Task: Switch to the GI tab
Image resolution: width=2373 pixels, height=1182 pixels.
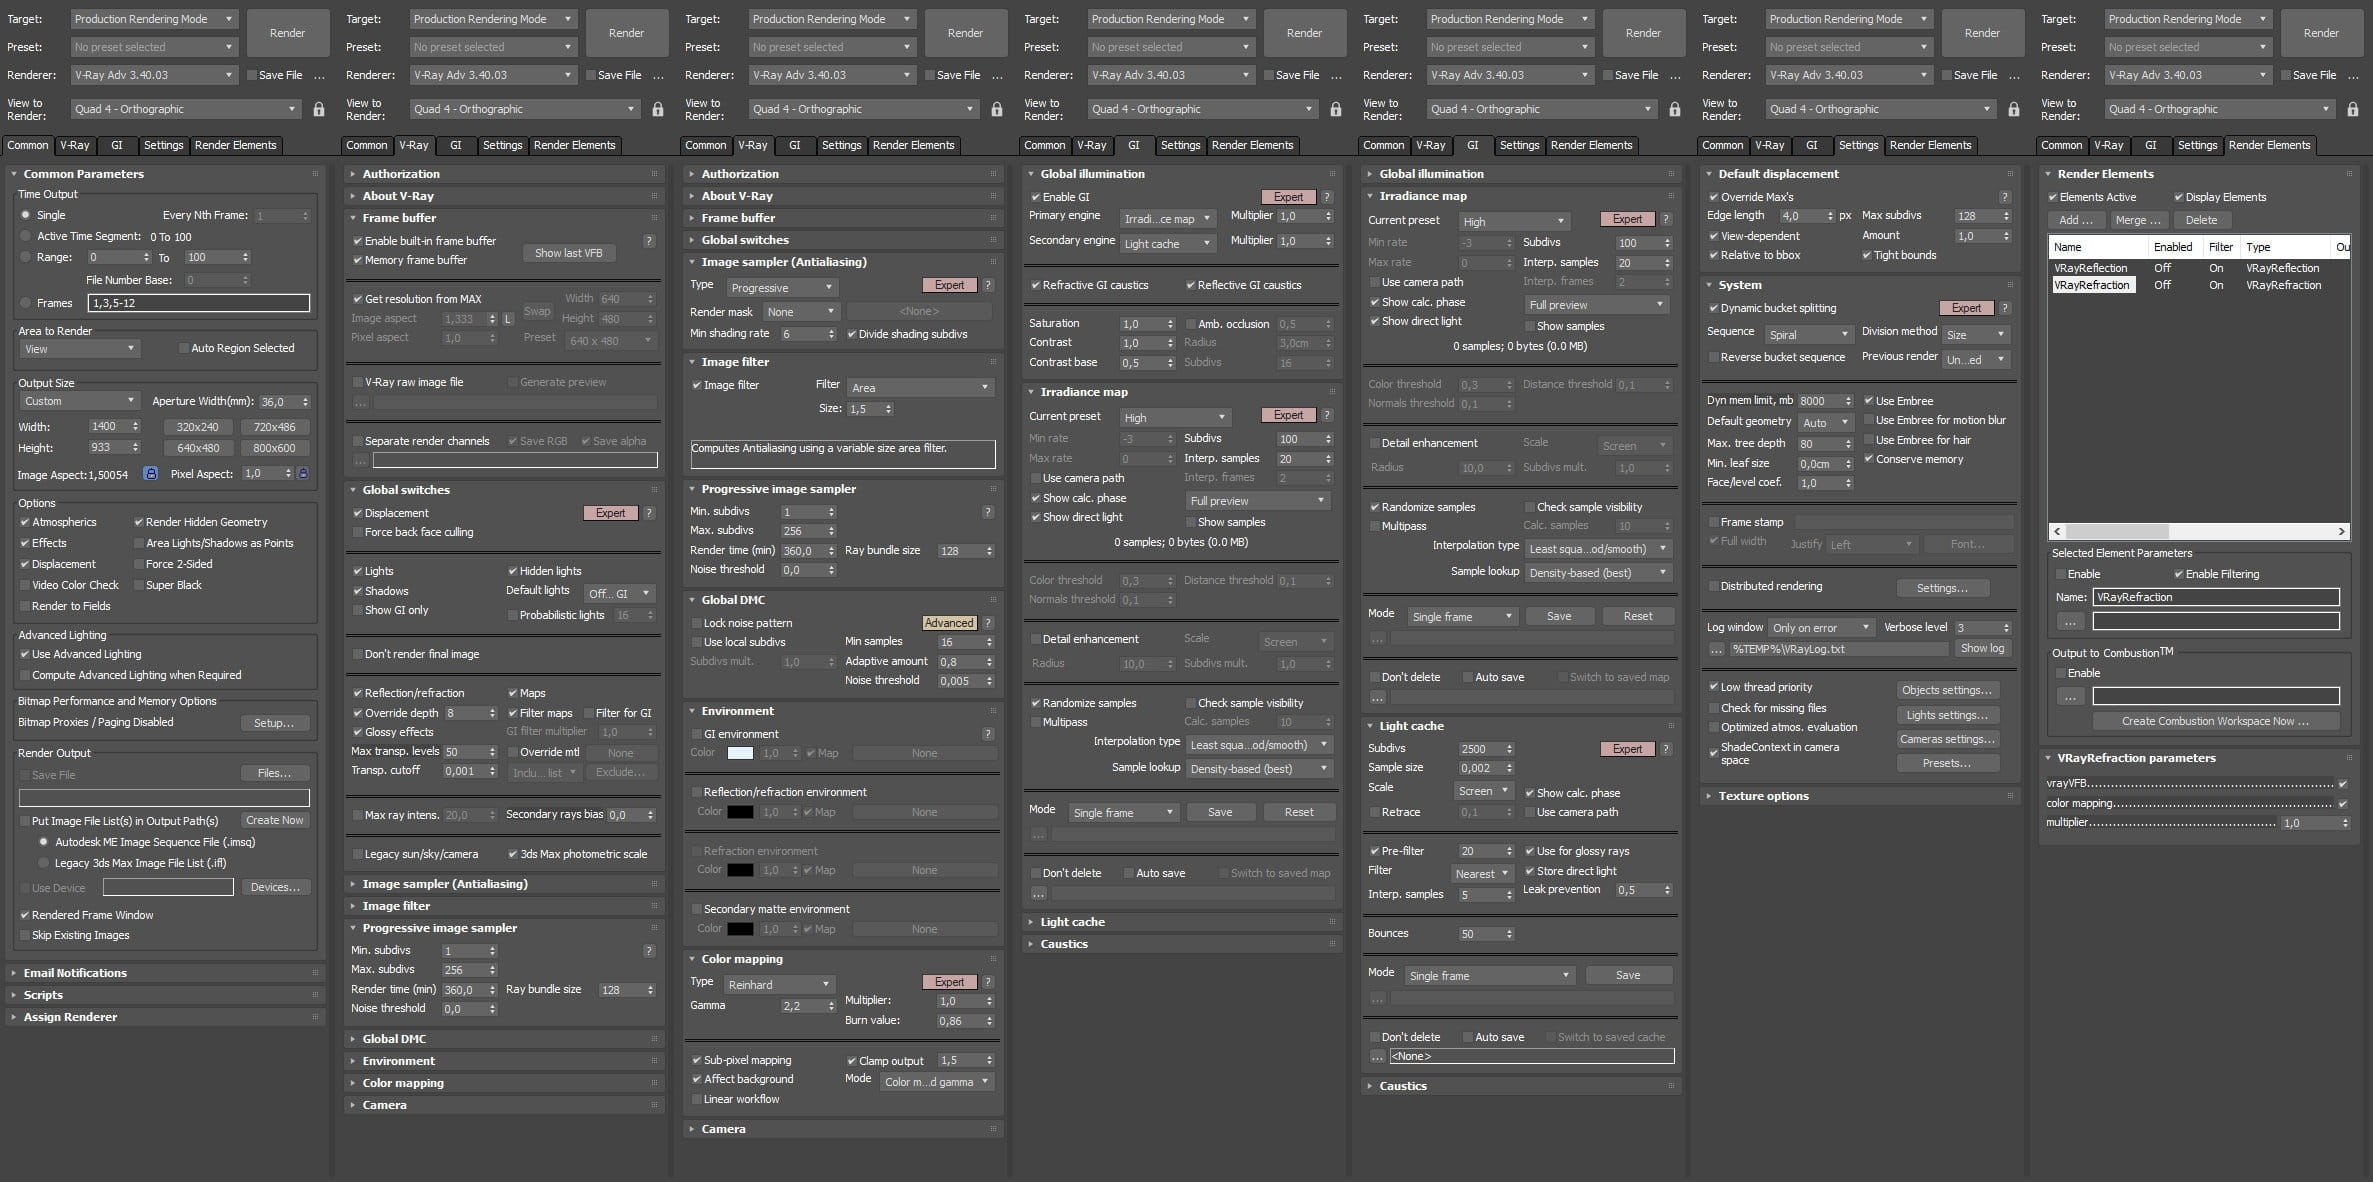Action: [x=117, y=145]
